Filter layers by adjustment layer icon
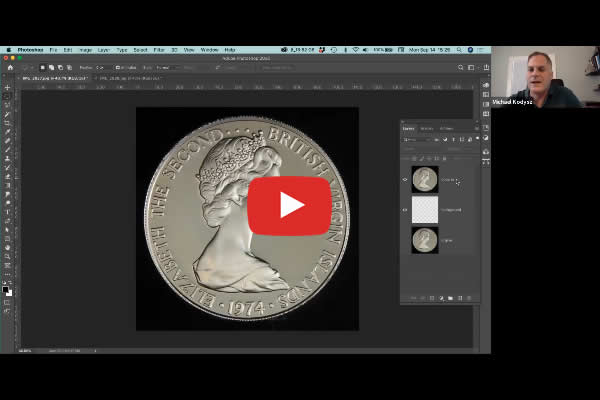Image resolution: width=600 pixels, height=400 pixels. (445, 140)
